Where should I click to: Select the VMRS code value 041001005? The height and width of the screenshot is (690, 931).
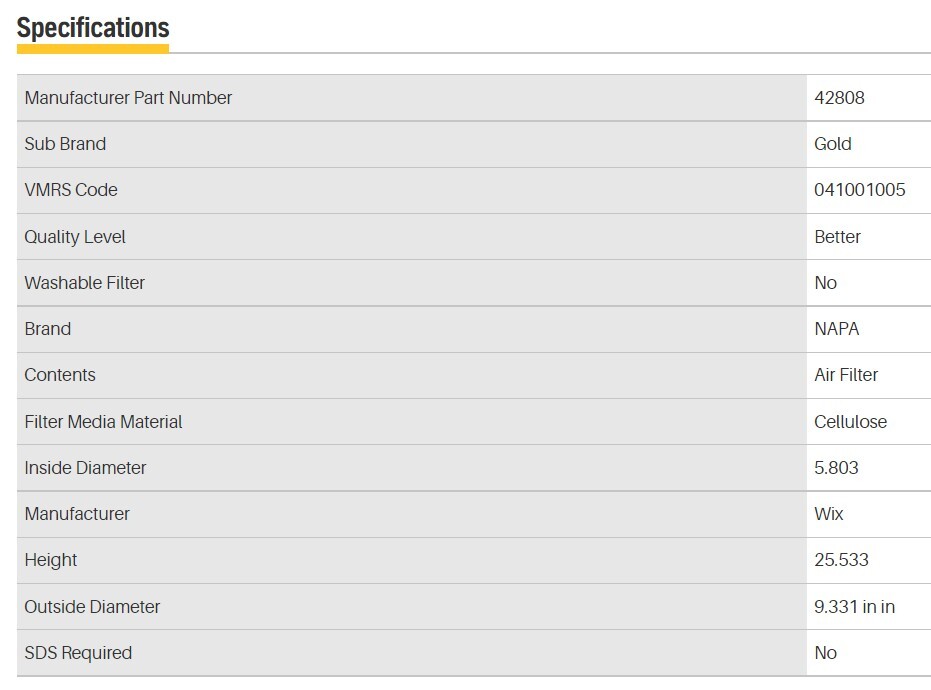pos(859,190)
